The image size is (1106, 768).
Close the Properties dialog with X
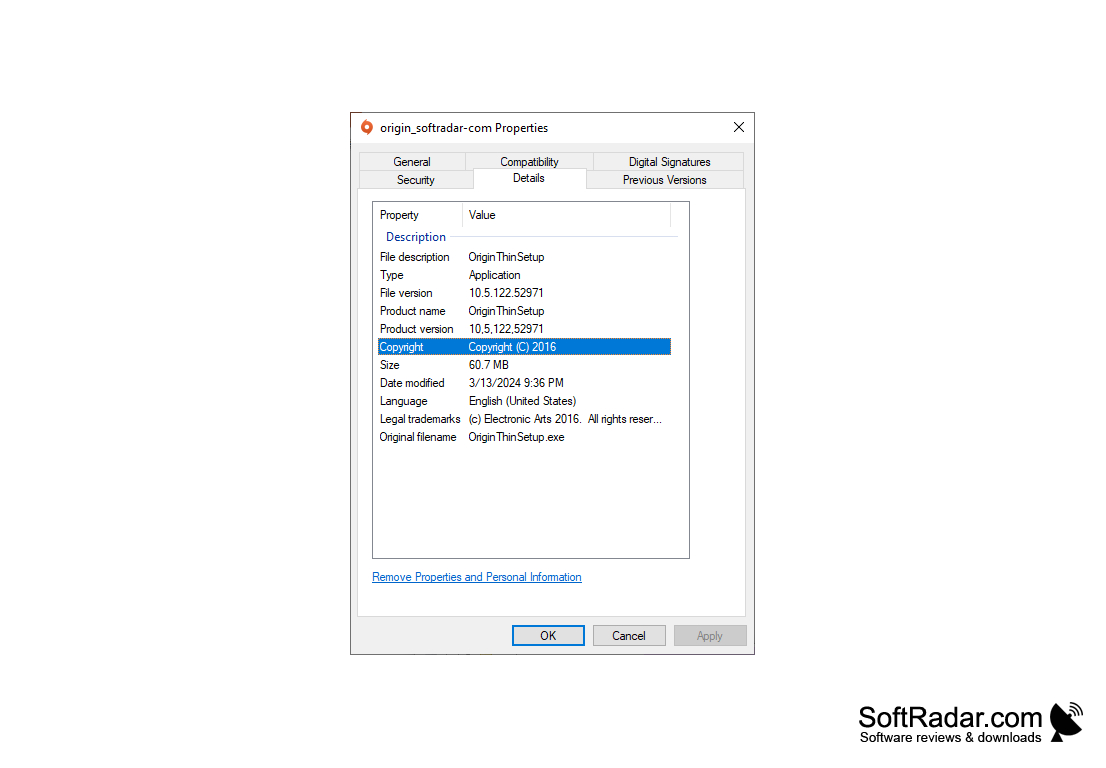click(739, 128)
